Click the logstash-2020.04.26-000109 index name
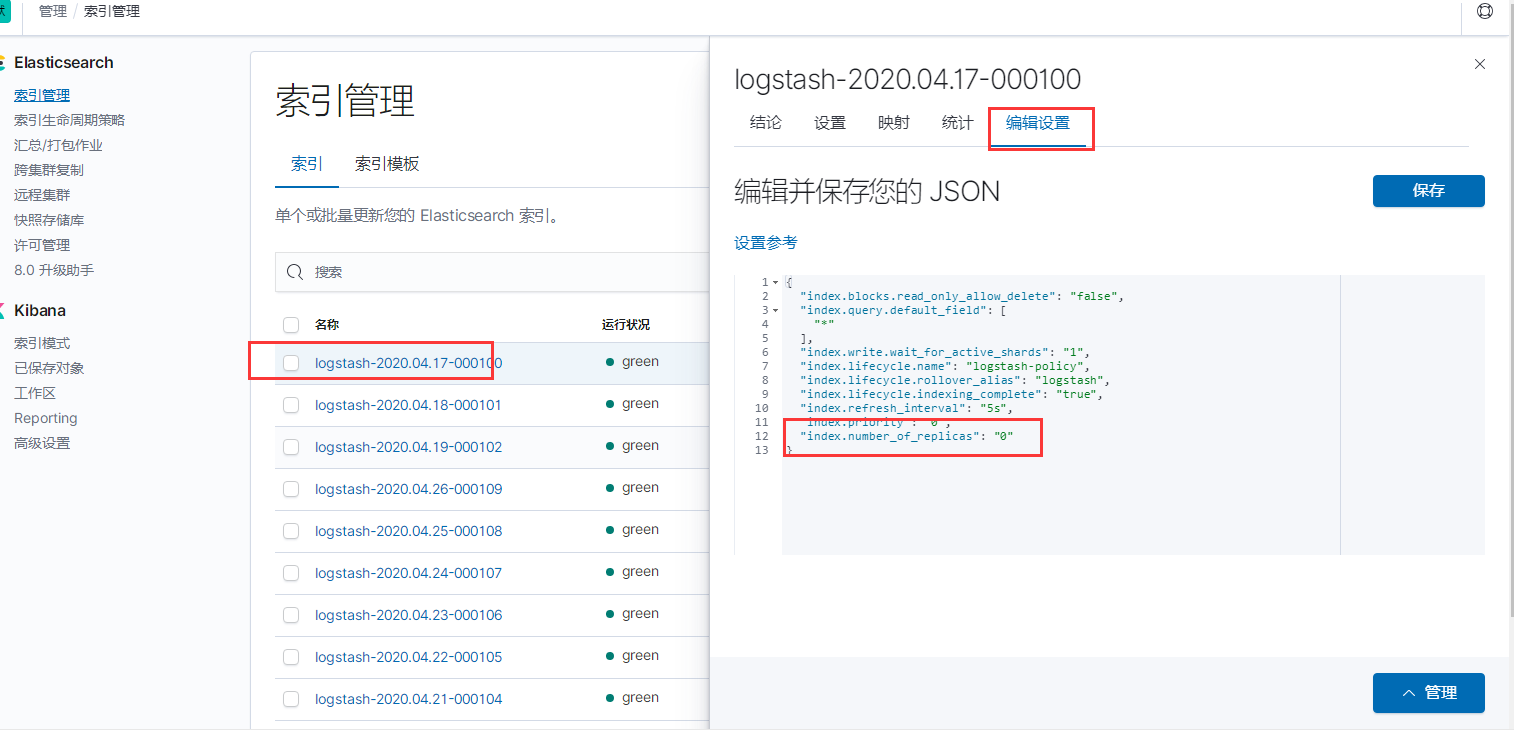Screen dimensions: 1514x731 click(408, 489)
